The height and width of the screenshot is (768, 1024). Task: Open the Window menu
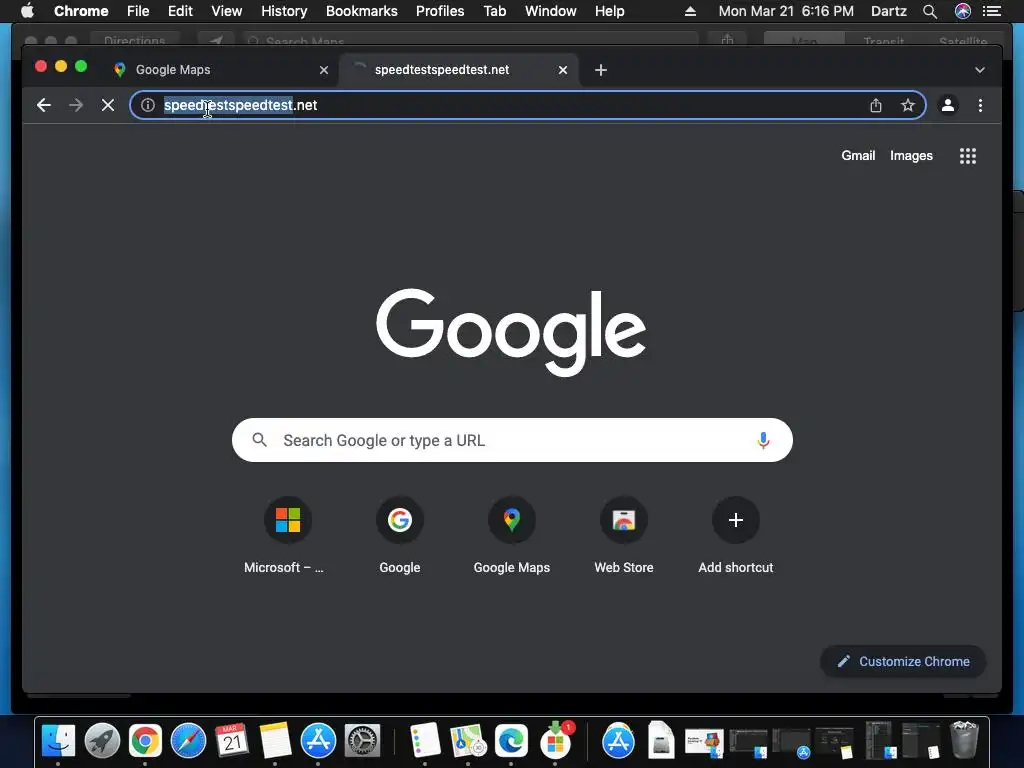coord(551,11)
